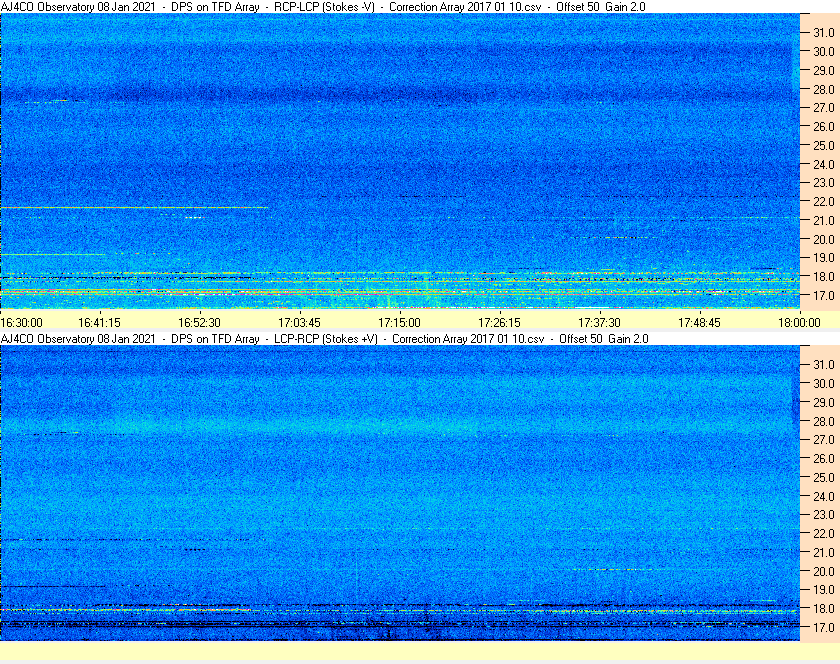
Task: Click the 17:03:45 time label
Action: pos(299,323)
